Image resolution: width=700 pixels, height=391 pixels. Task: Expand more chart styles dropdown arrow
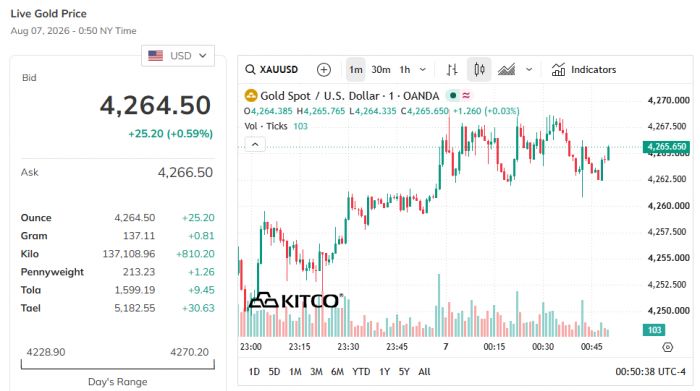pos(529,70)
